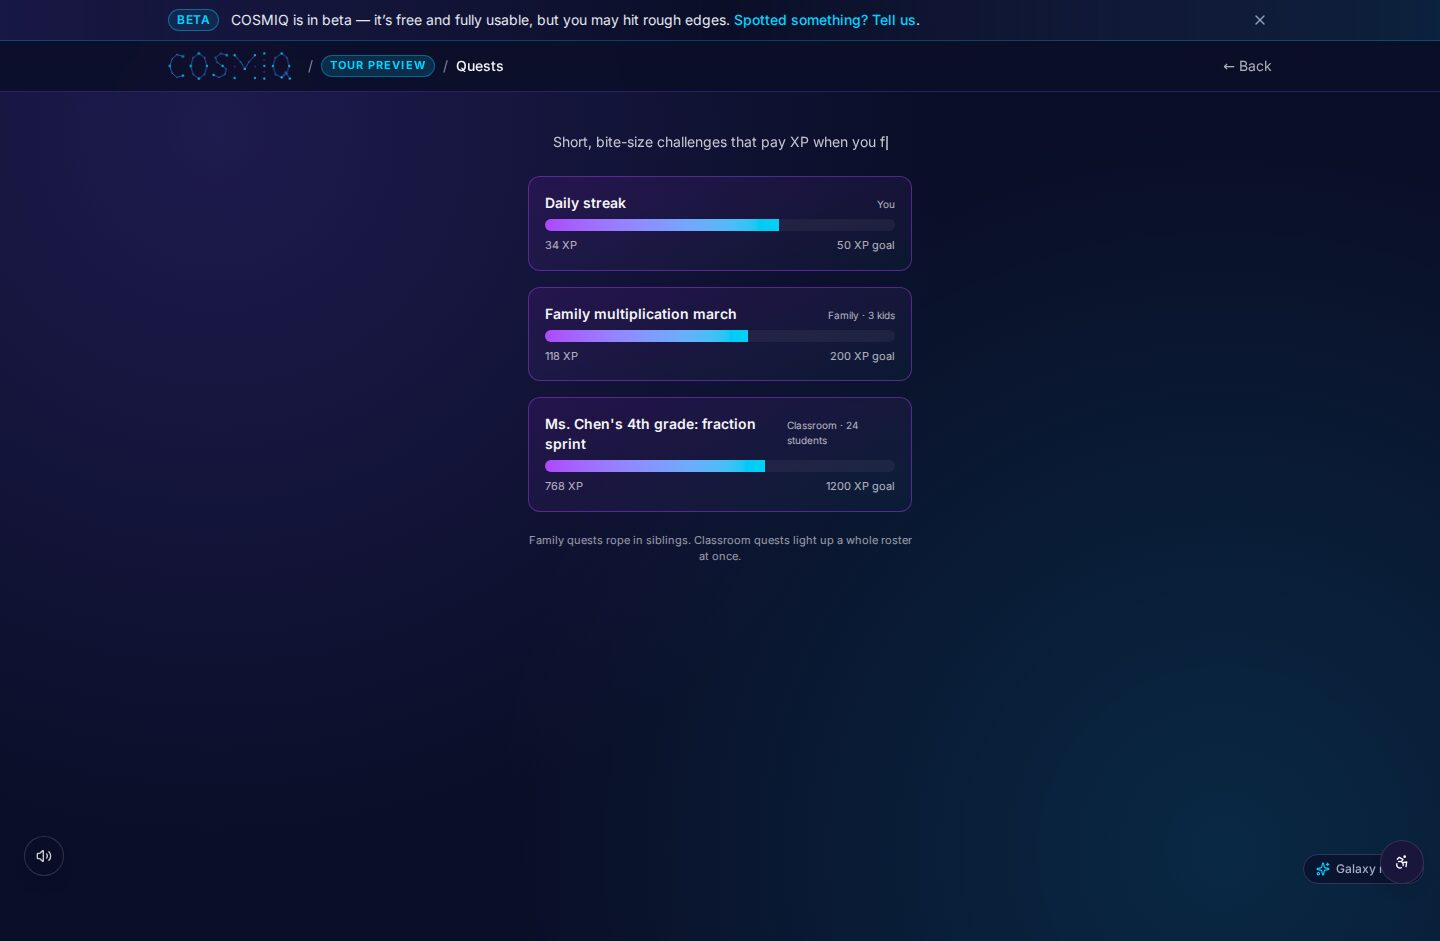Open the Daily streak quest card
The height and width of the screenshot is (941, 1440).
tap(720, 223)
